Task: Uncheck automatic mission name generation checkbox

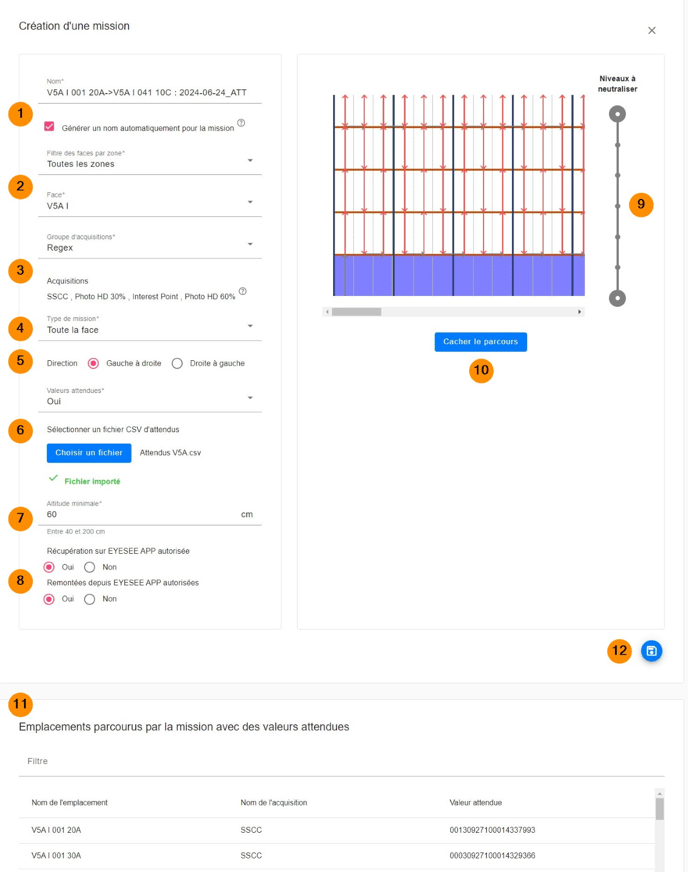Action: [49, 127]
